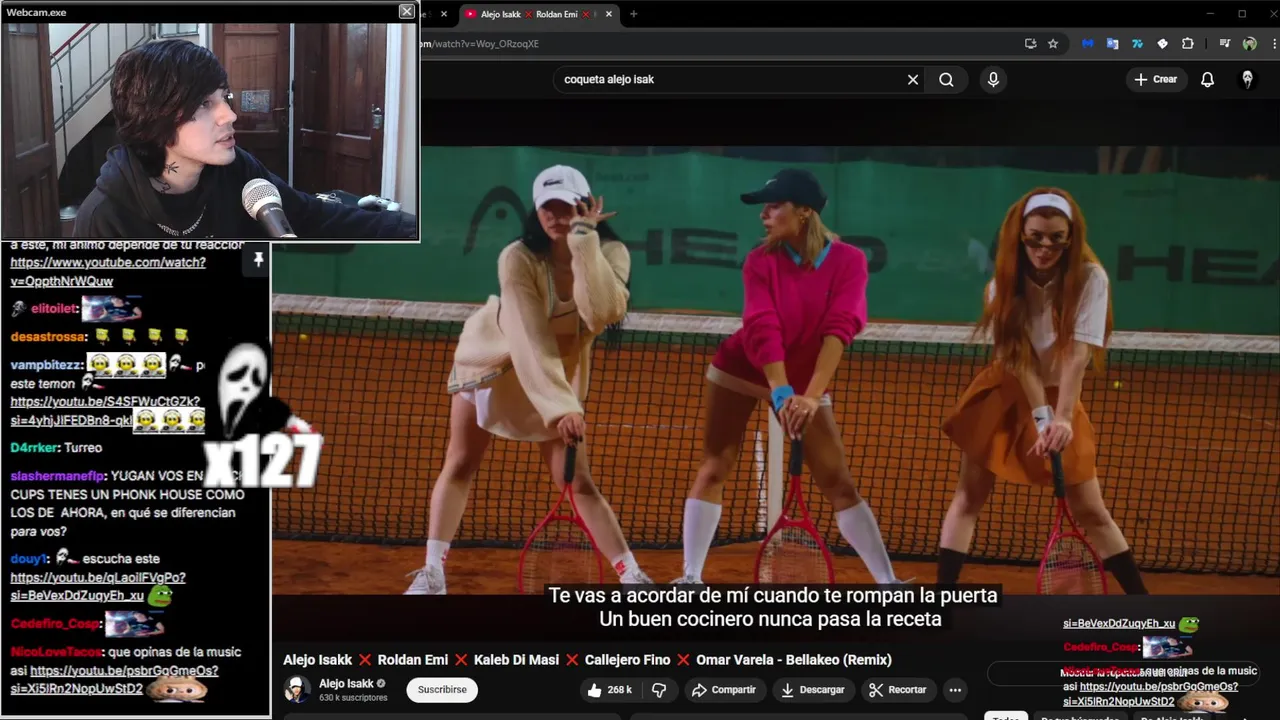Open YouTube notifications bell
1280x720 pixels.
coord(1207,79)
